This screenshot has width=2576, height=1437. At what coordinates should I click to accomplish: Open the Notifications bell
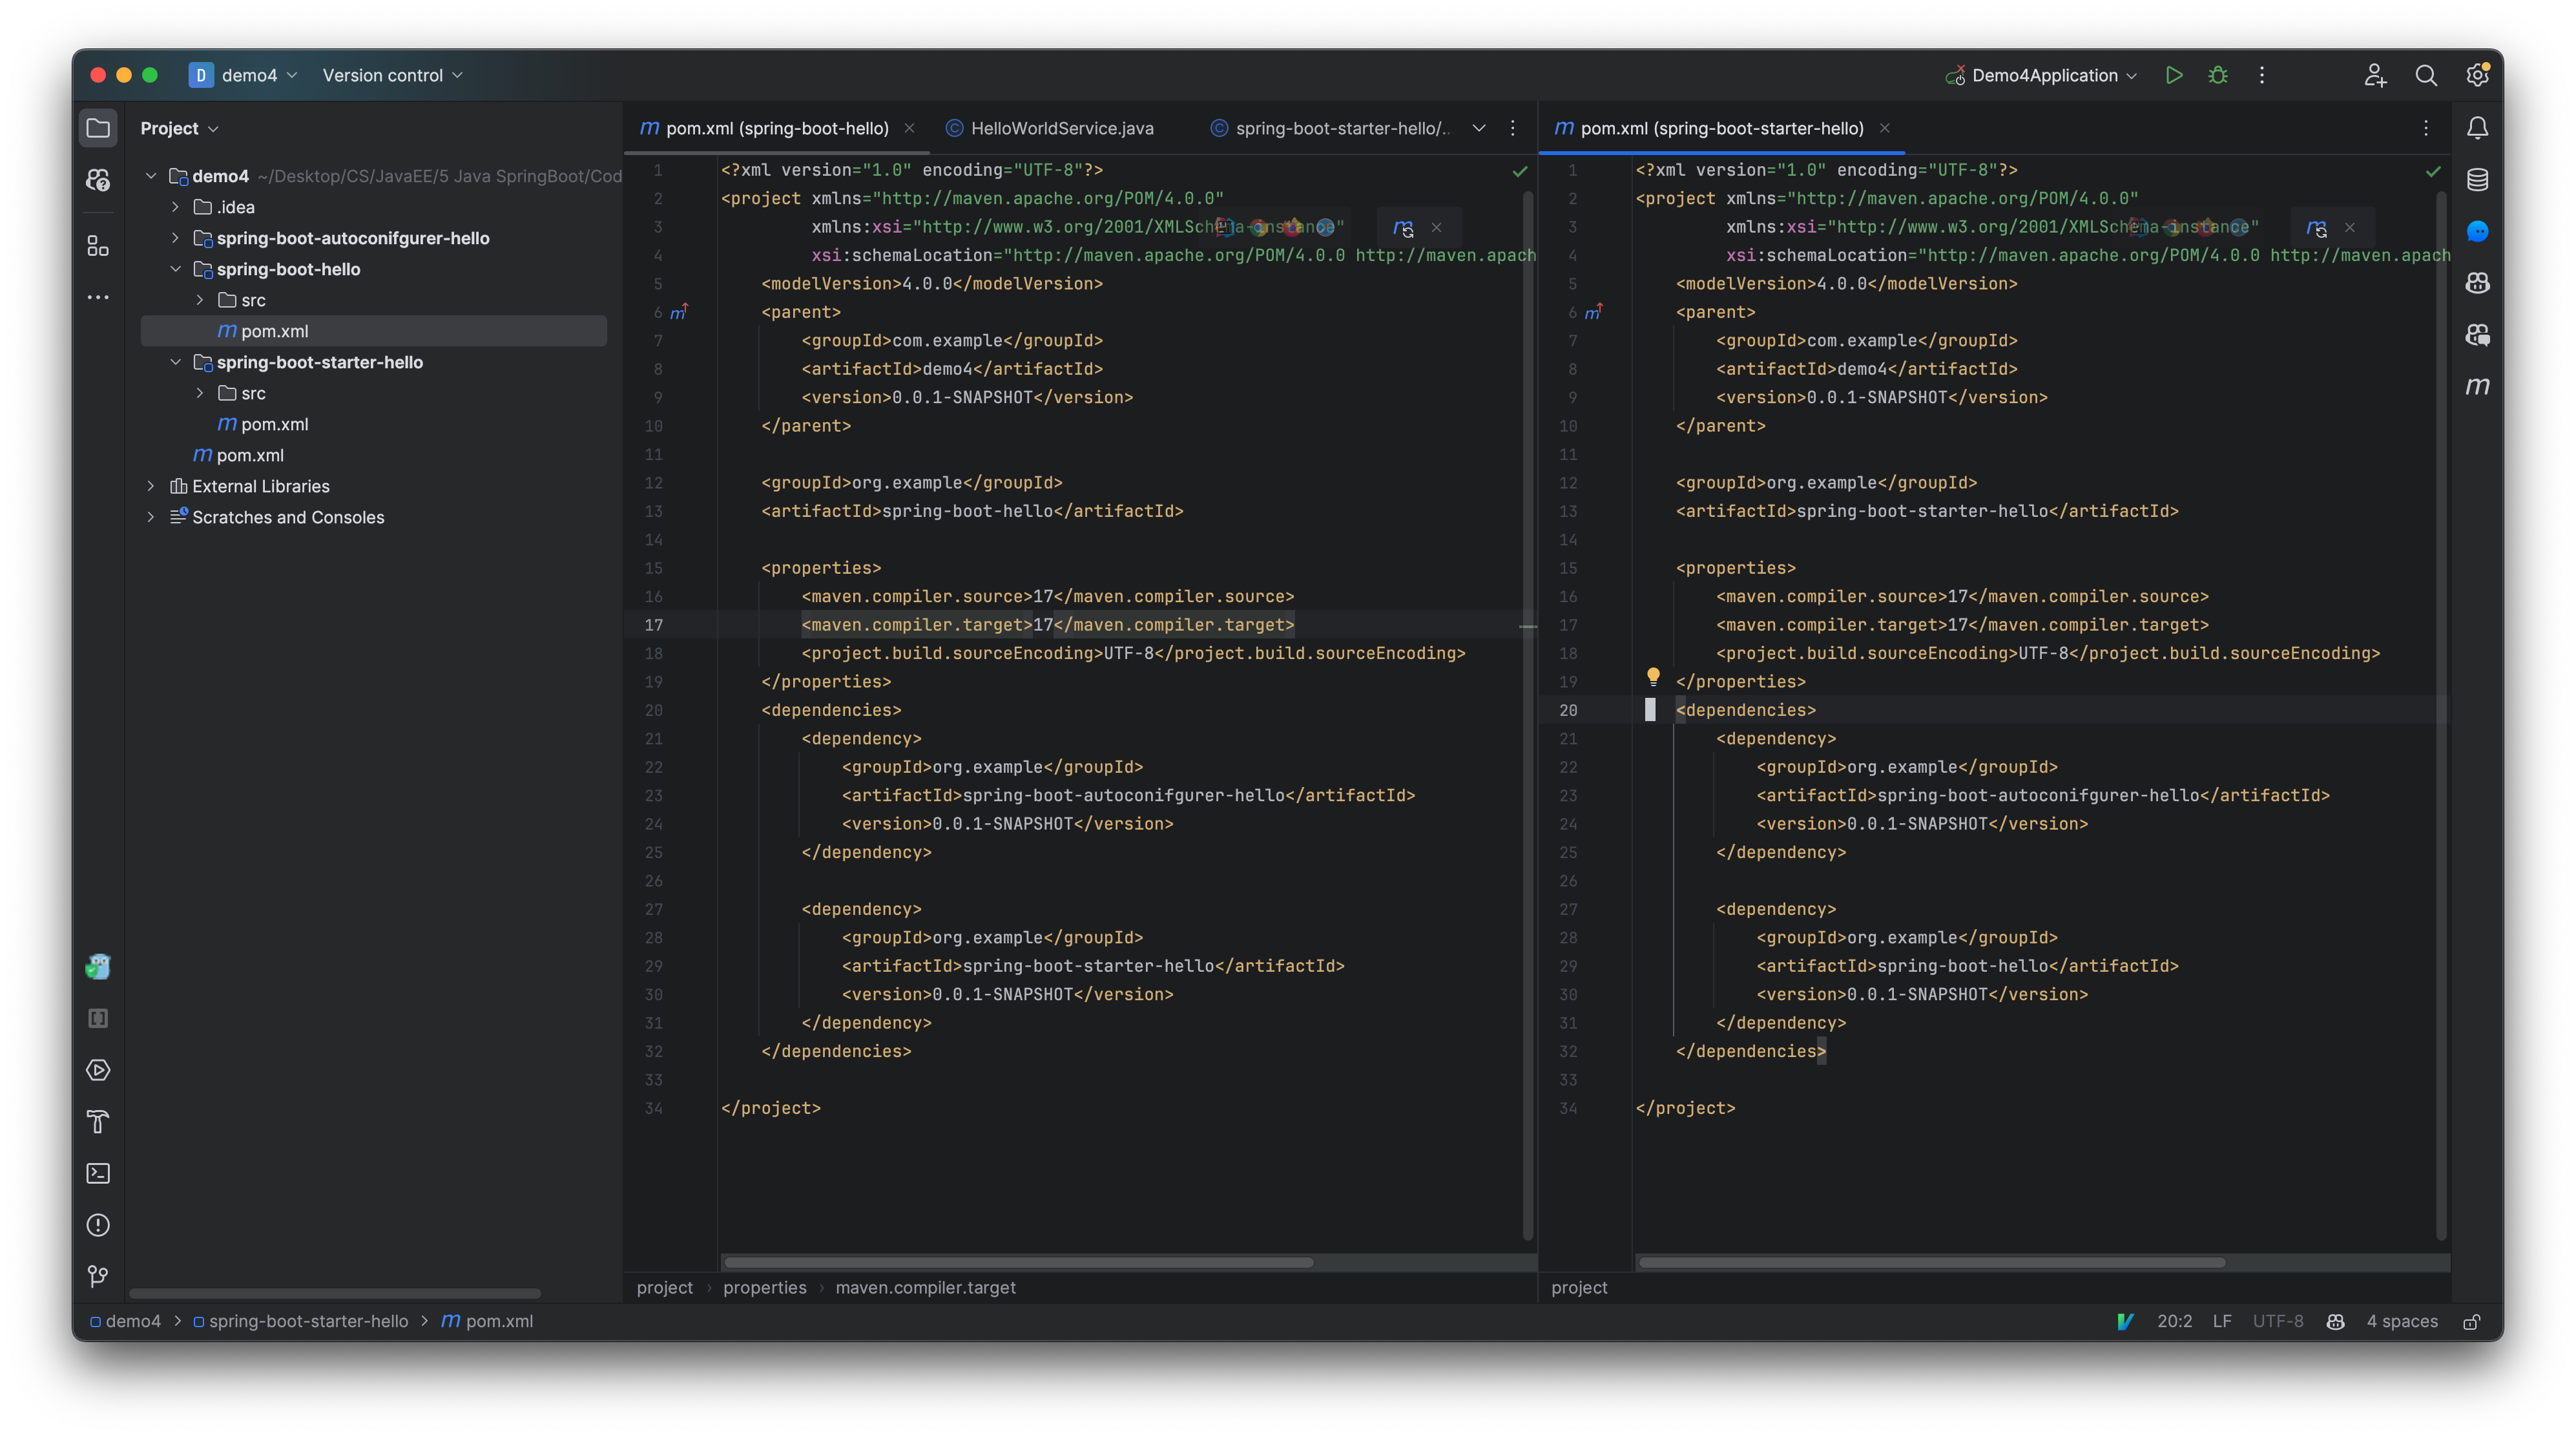point(2477,128)
